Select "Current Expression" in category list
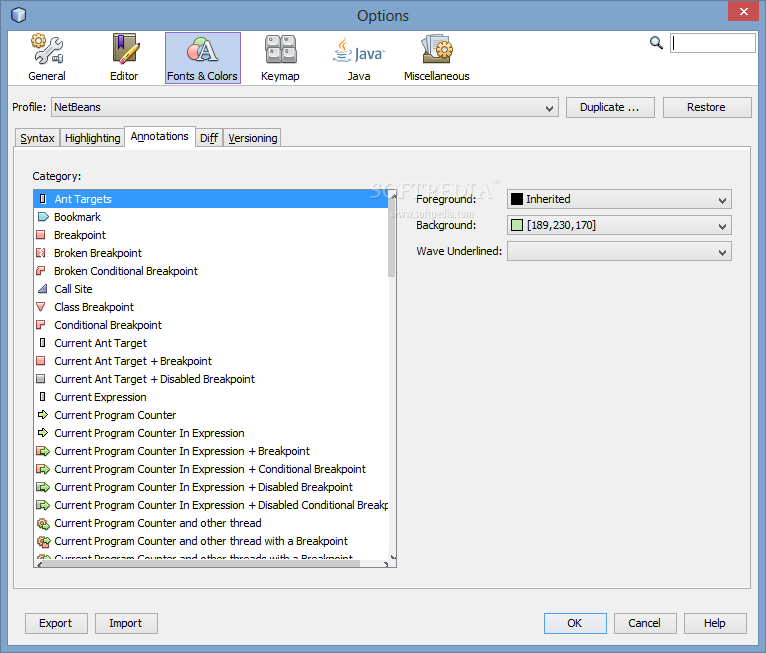This screenshot has width=766, height=653. 211,397
